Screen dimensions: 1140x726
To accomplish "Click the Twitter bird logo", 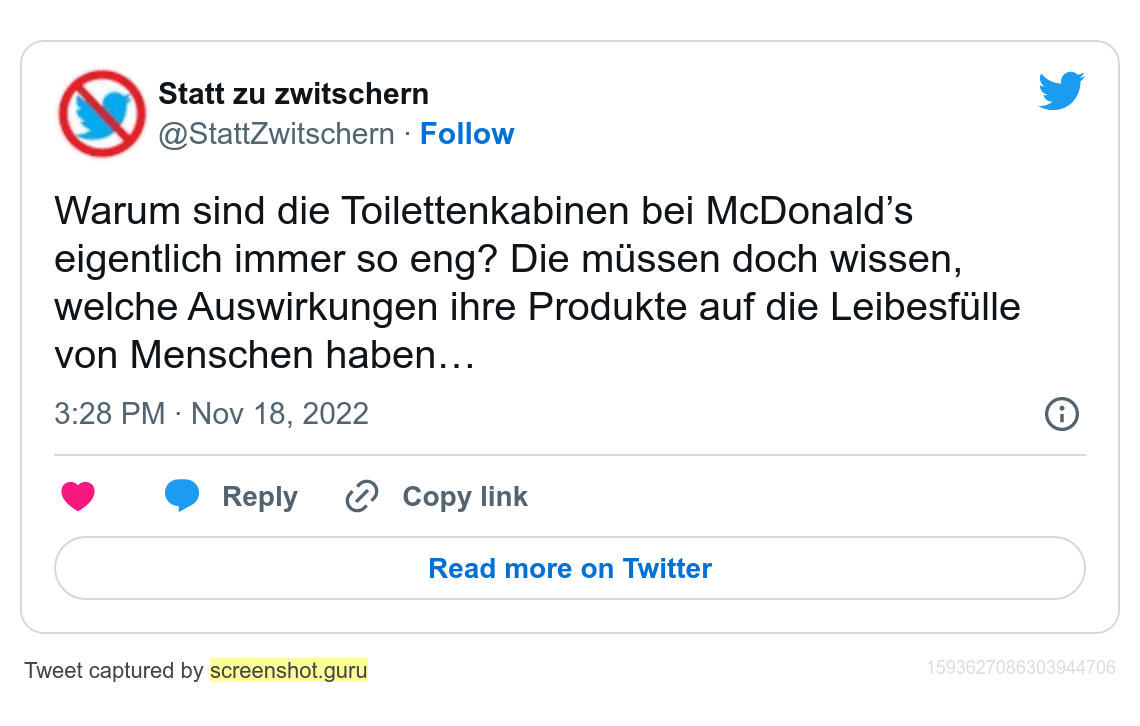I will [1061, 91].
